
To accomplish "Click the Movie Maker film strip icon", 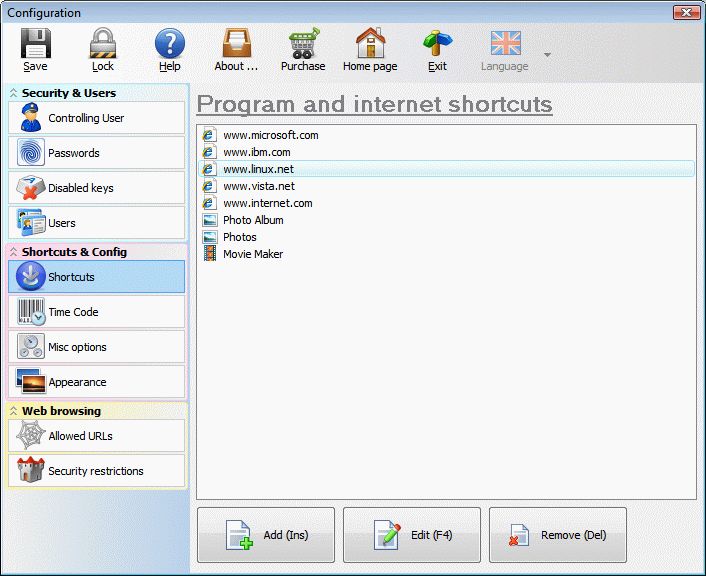I will 209,254.
